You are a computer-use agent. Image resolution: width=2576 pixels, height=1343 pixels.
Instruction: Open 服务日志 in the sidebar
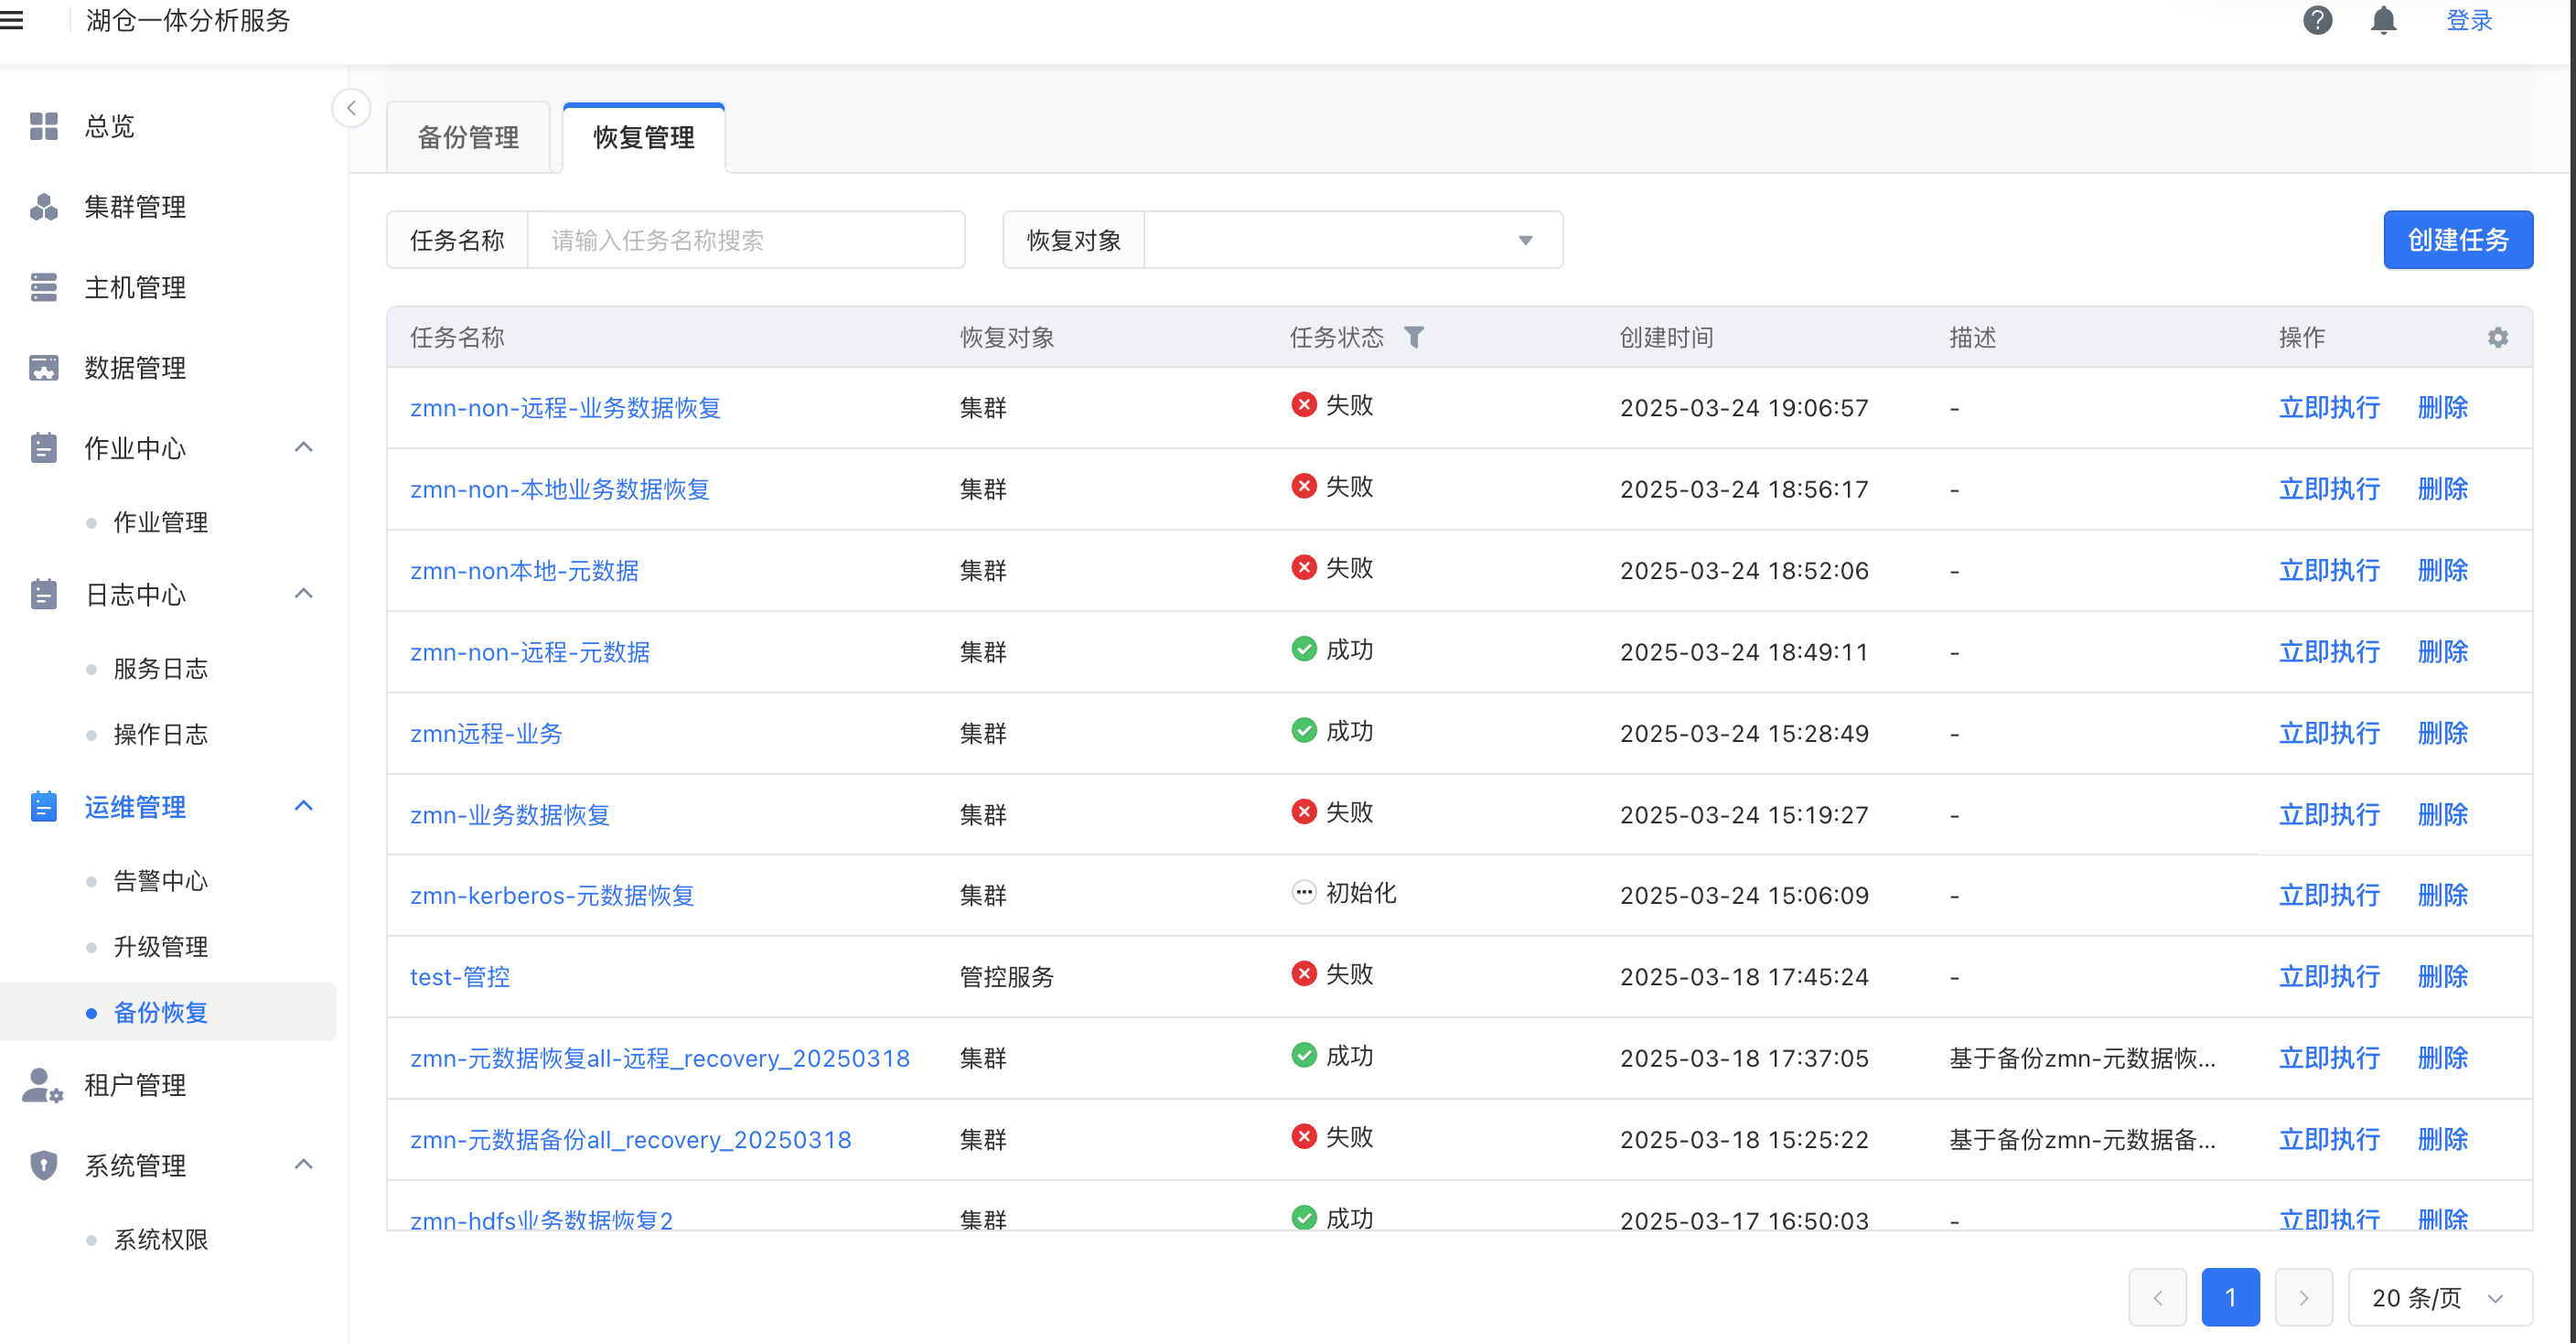(x=160, y=668)
